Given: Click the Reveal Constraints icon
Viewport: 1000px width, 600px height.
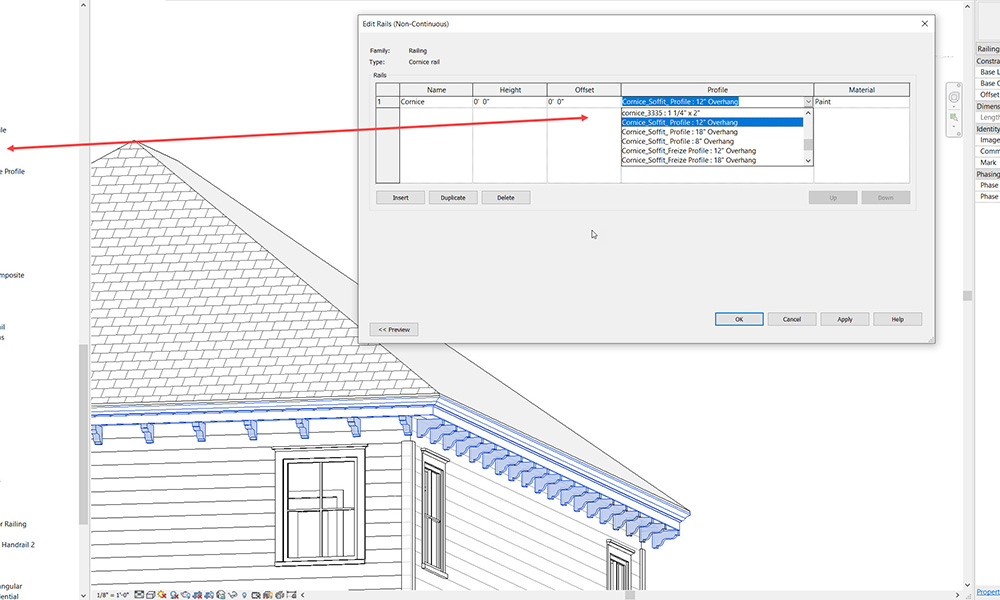Looking at the screenshot, I should click(291, 595).
